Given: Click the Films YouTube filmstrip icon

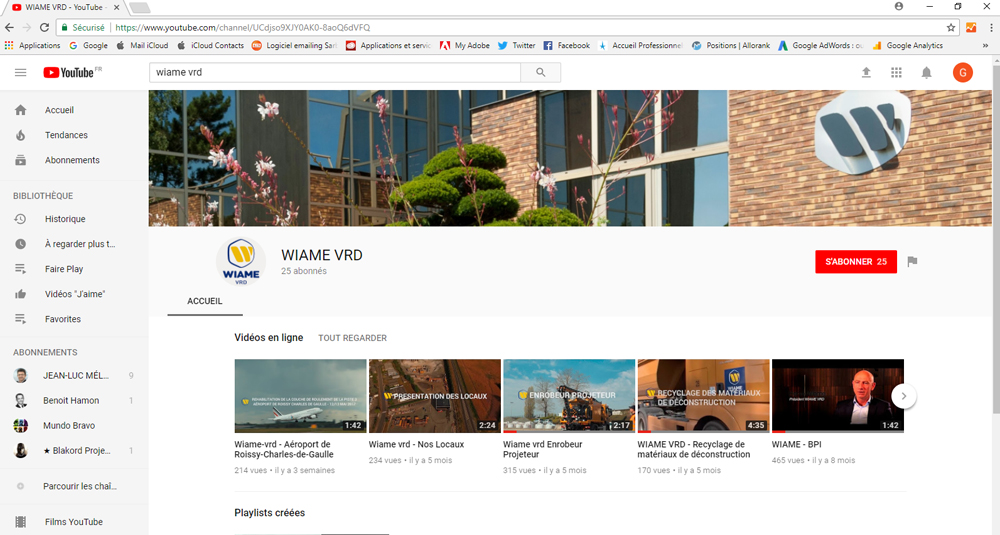Looking at the screenshot, I should (20, 522).
